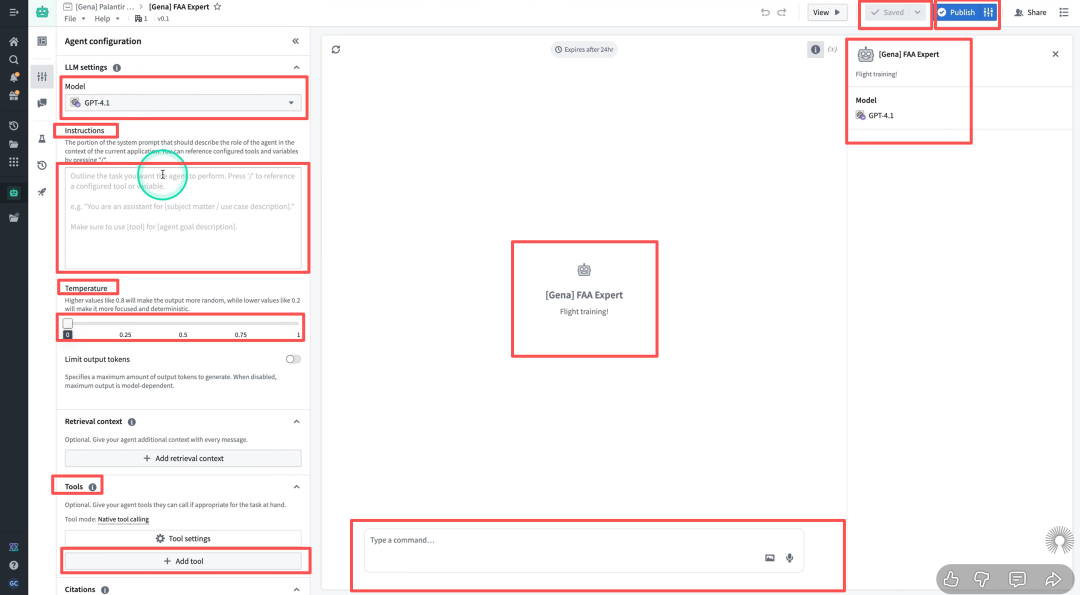Click the share arrow at bottom right
The width and height of the screenshot is (1080, 595).
click(1053, 579)
